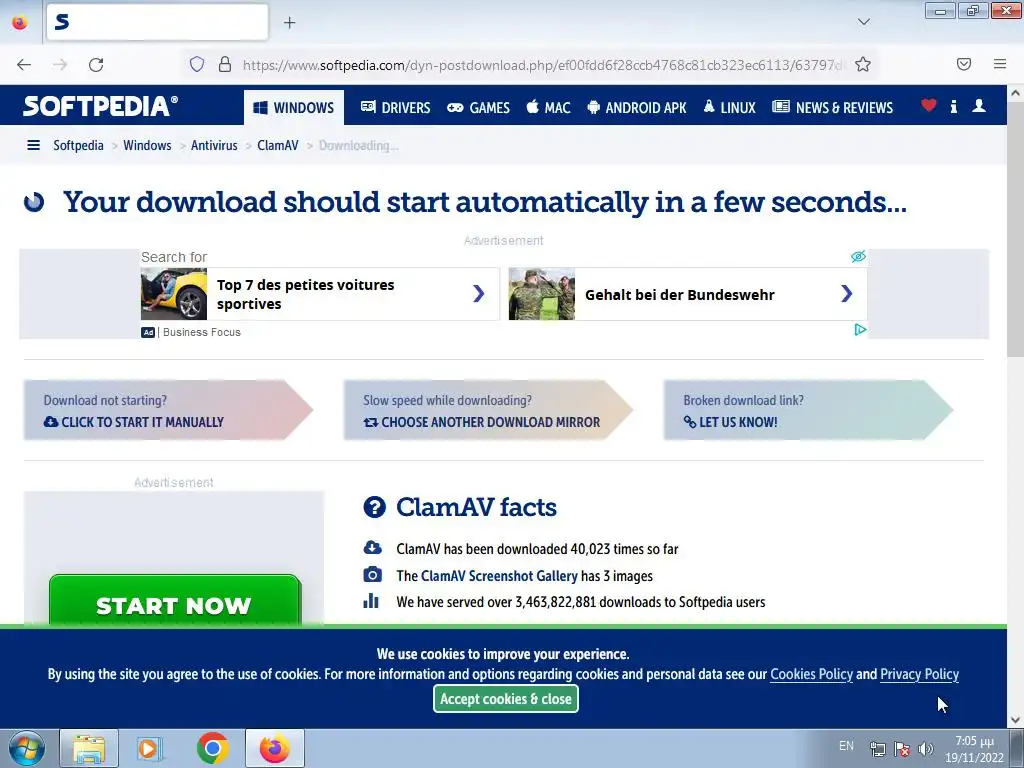Open File Explorer from the taskbar
The height and width of the screenshot is (768, 1024).
coord(89,748)
